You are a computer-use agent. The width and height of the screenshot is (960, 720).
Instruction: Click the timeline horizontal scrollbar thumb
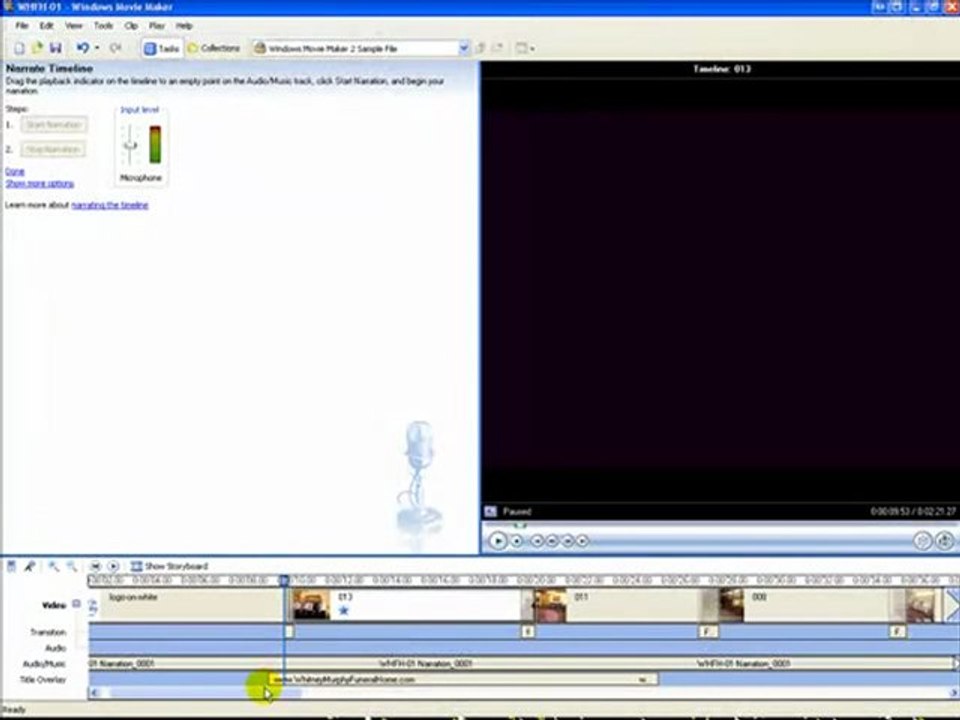205,693
